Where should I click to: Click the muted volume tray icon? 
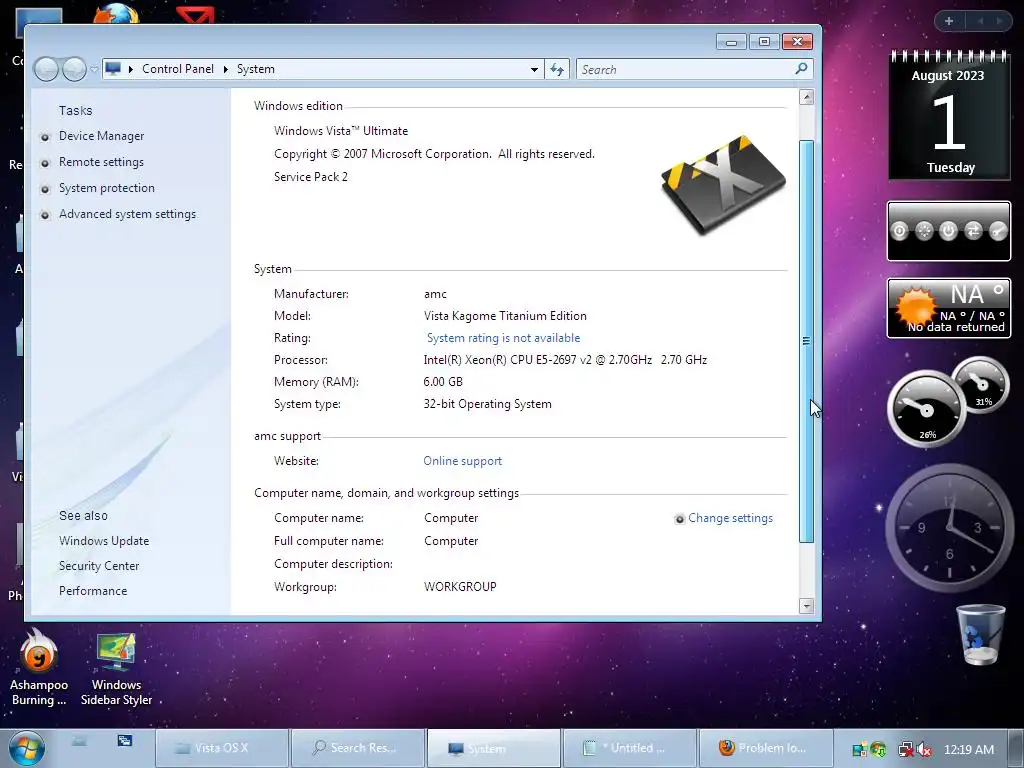pyautogui.click(x=925, y=750)
